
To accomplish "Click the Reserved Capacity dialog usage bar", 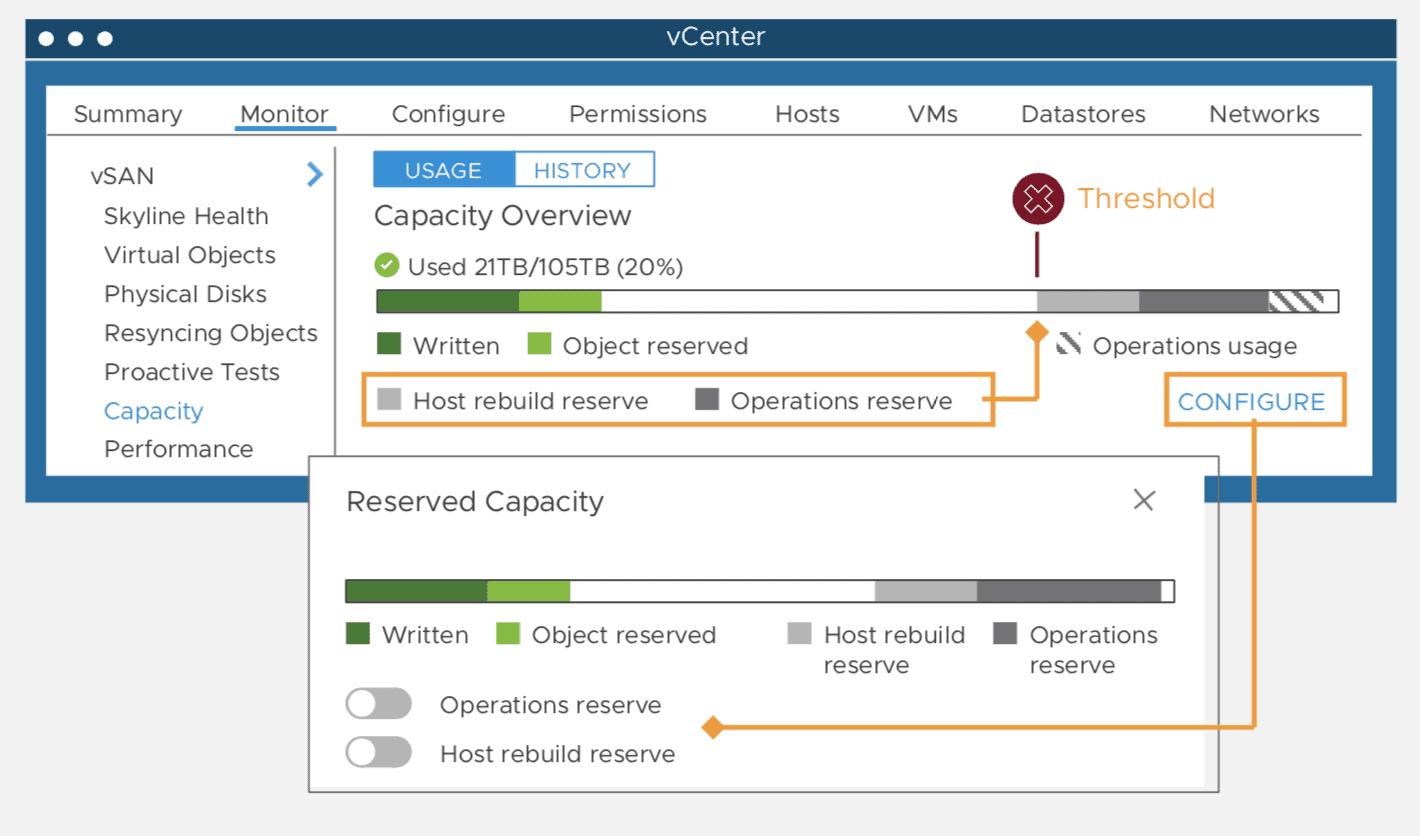I will [x=760, y=591].
